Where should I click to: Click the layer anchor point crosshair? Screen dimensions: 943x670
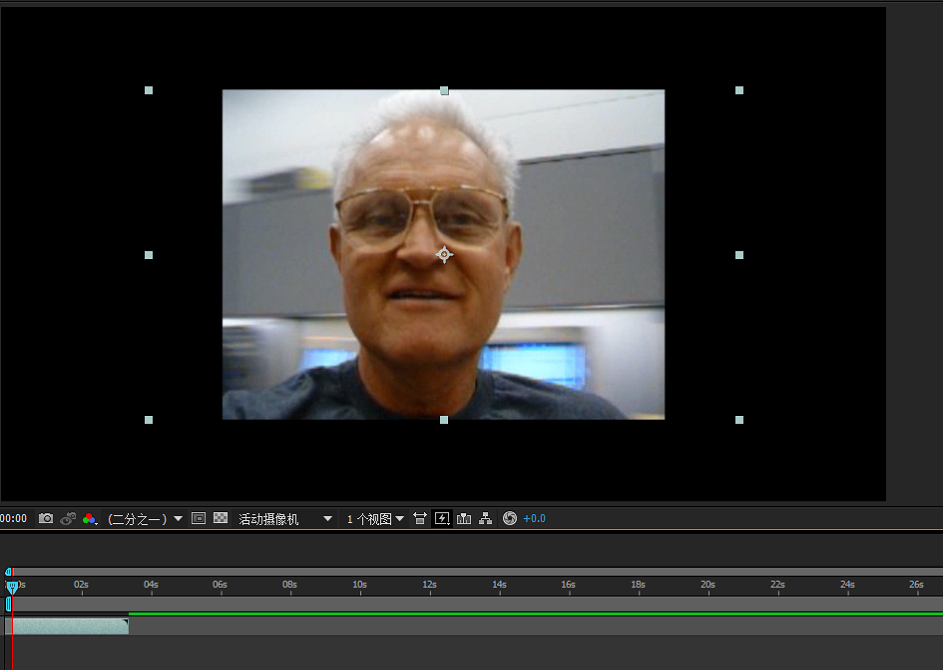pos(444,255)
